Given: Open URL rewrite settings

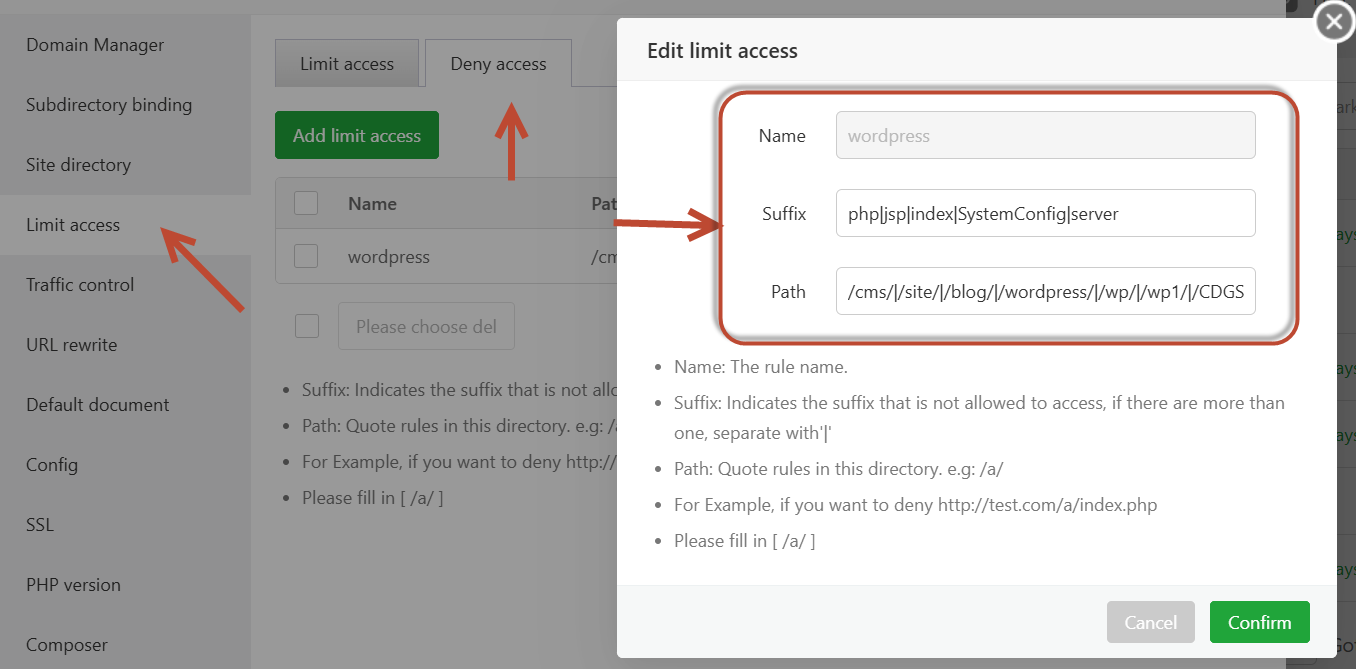Looking at the screenshot, I should [71, 345].
